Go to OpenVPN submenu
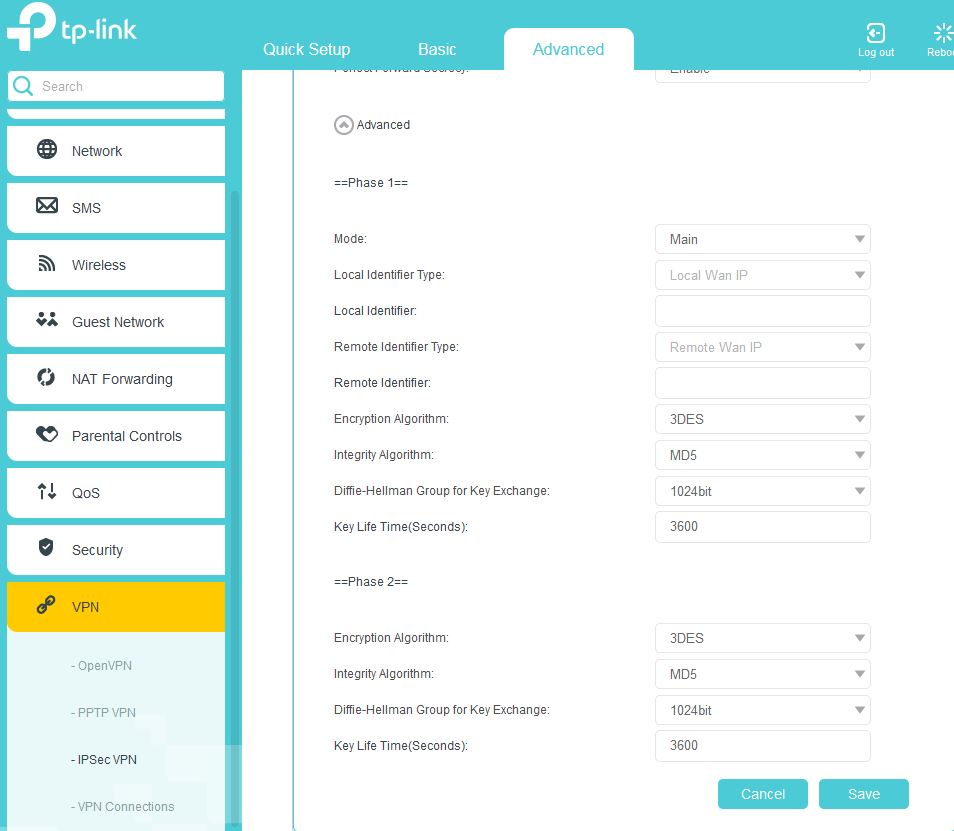The height and width of the screenshot is (831, 954). click(x=102, y=666)
